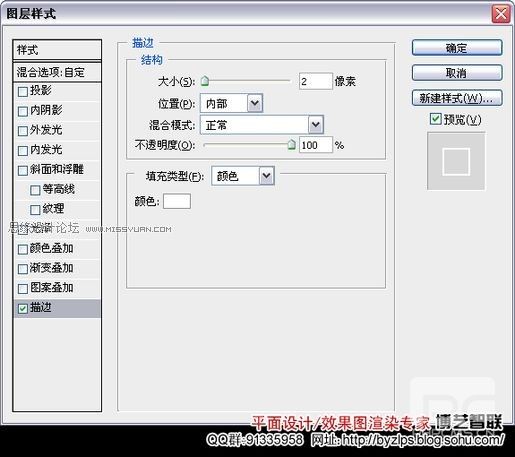Toggle the 预览 preview checkbox

435,119
